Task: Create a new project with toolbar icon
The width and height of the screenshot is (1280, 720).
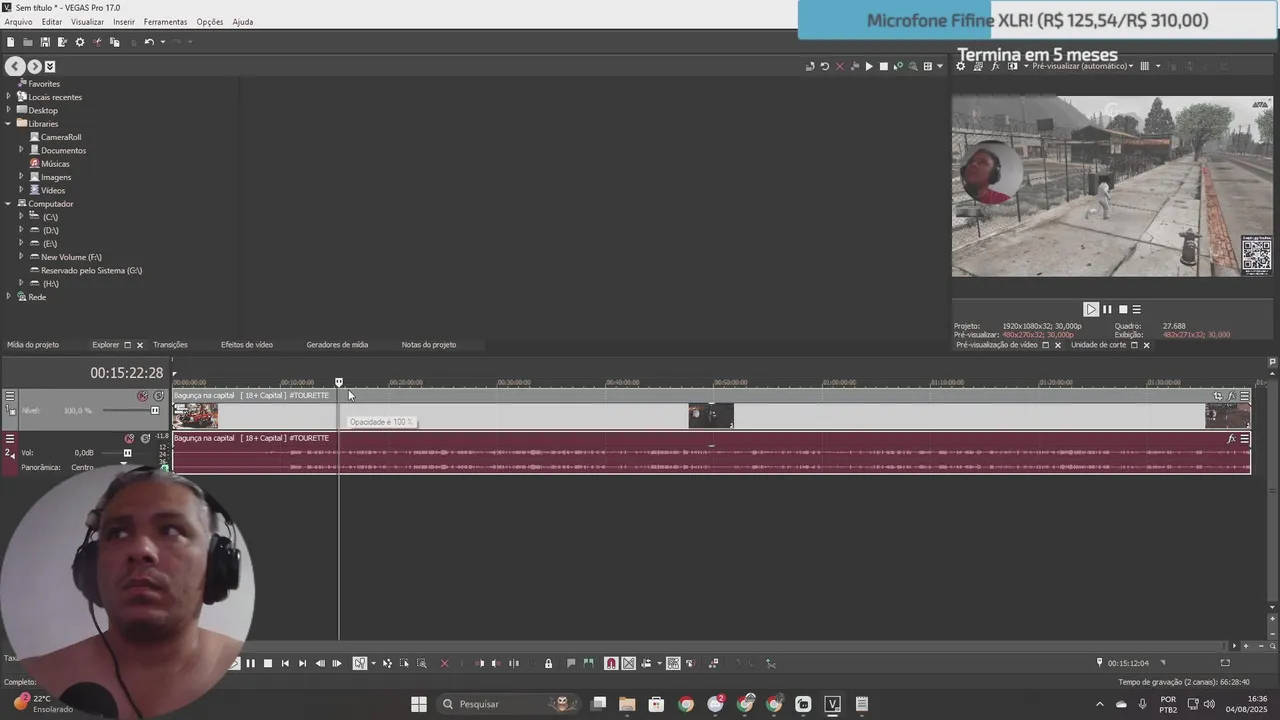Action: pyautogui.click(x=10, y=42)
